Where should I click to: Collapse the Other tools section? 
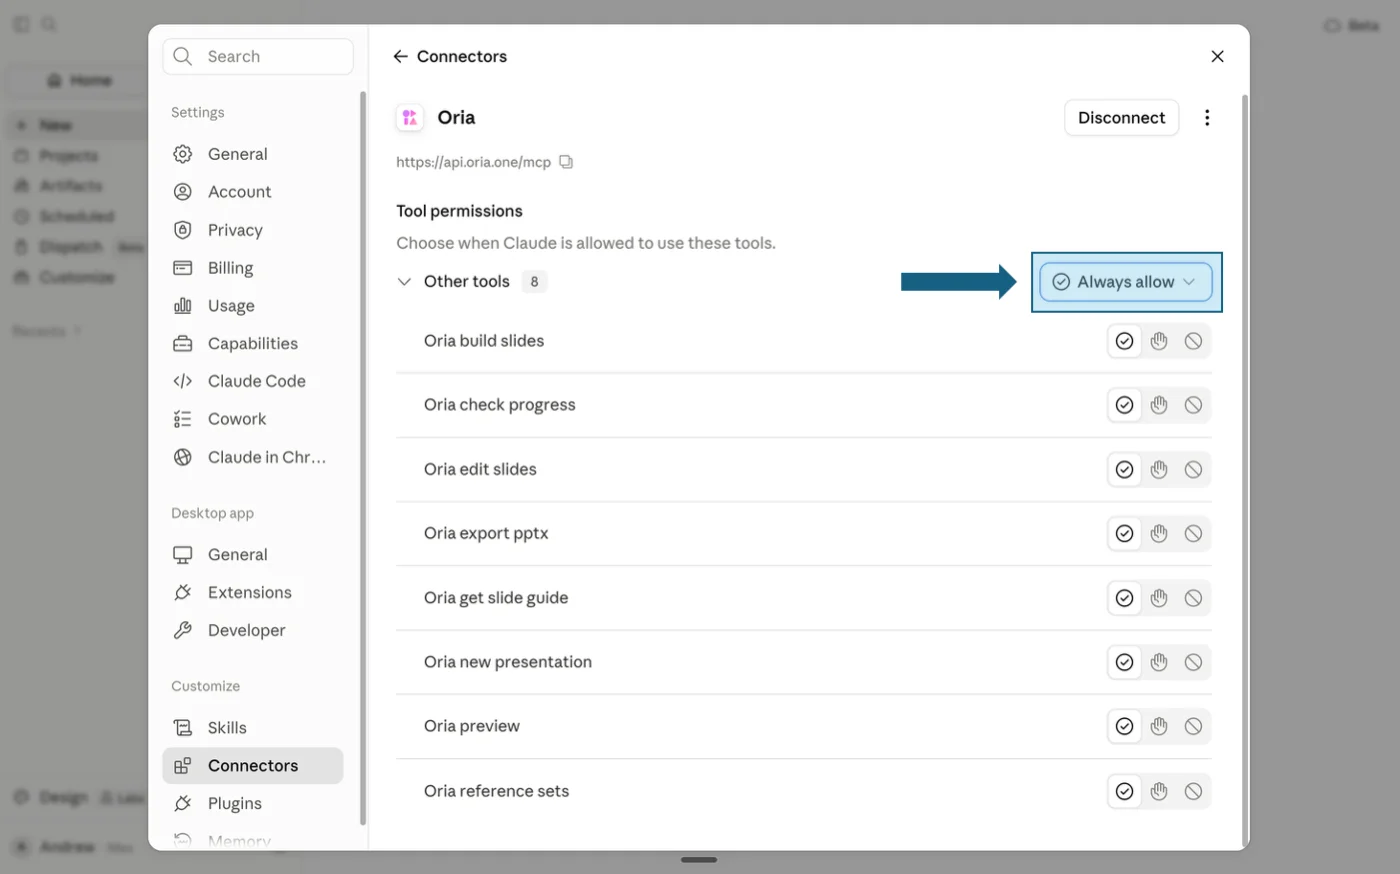tap(404, 282)
